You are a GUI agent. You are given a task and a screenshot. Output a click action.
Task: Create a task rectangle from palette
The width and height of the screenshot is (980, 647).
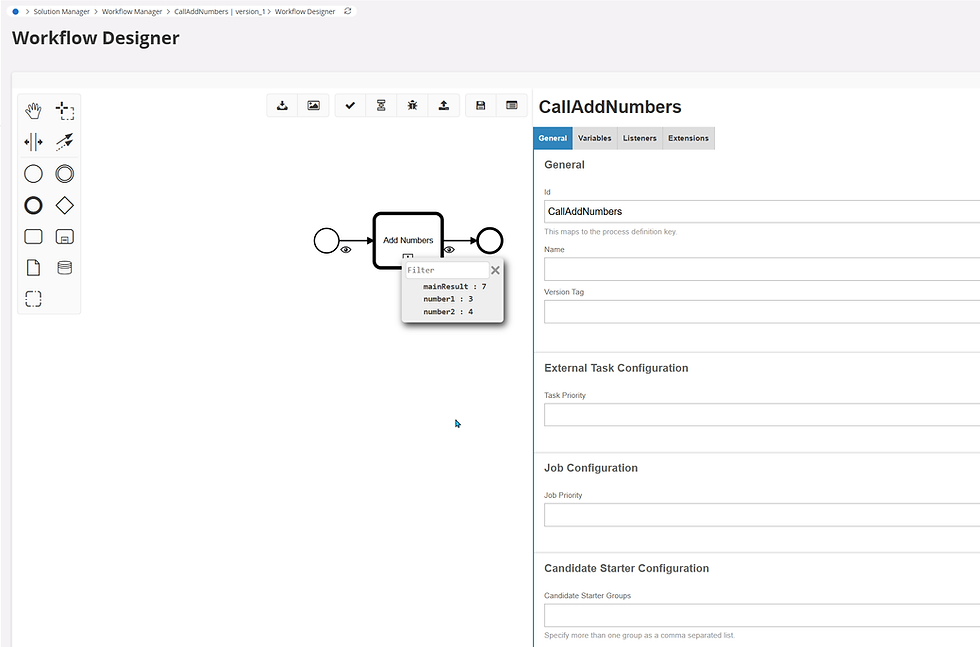pos(33,236)
